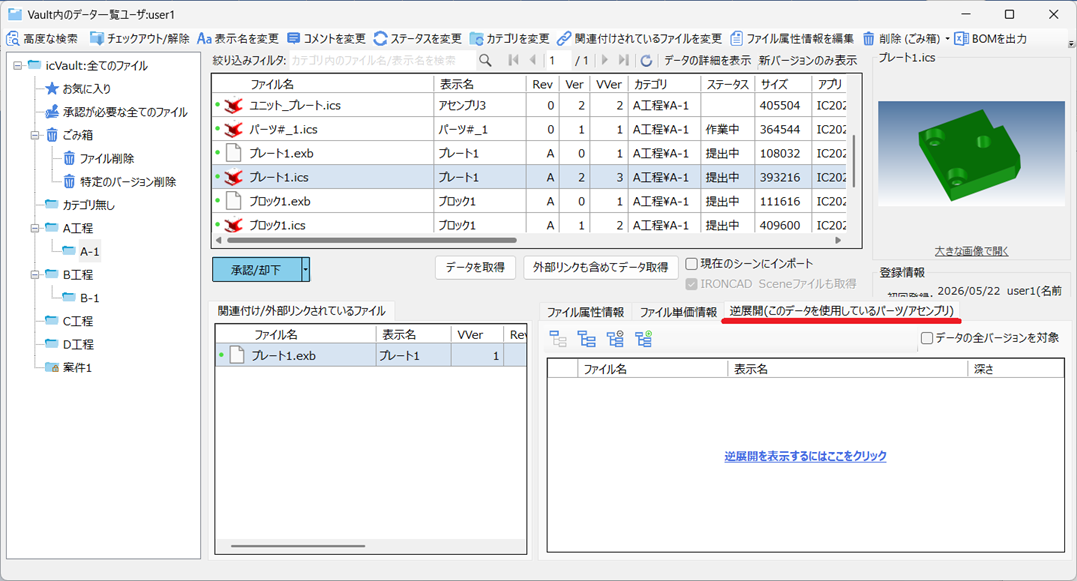This screenshot has height=581, width=1077.
Task: Click the green プレート1.ics preview thumbnail
Action: pyautogui.click(x=971, y=154)
